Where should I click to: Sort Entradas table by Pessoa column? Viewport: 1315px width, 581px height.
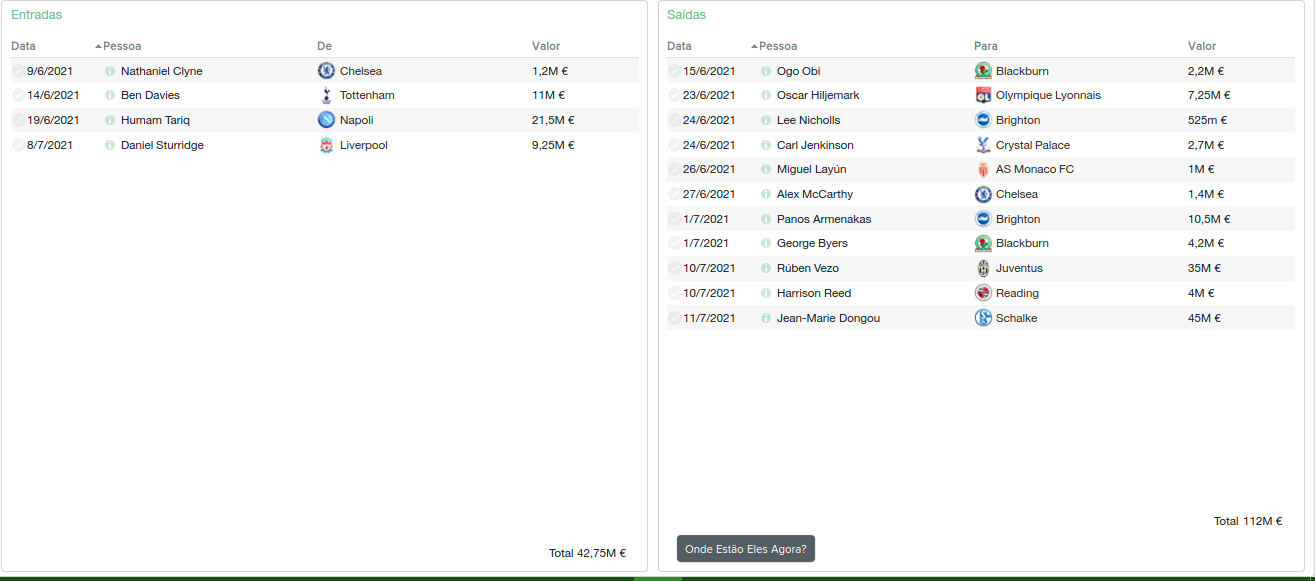[121, 46]
